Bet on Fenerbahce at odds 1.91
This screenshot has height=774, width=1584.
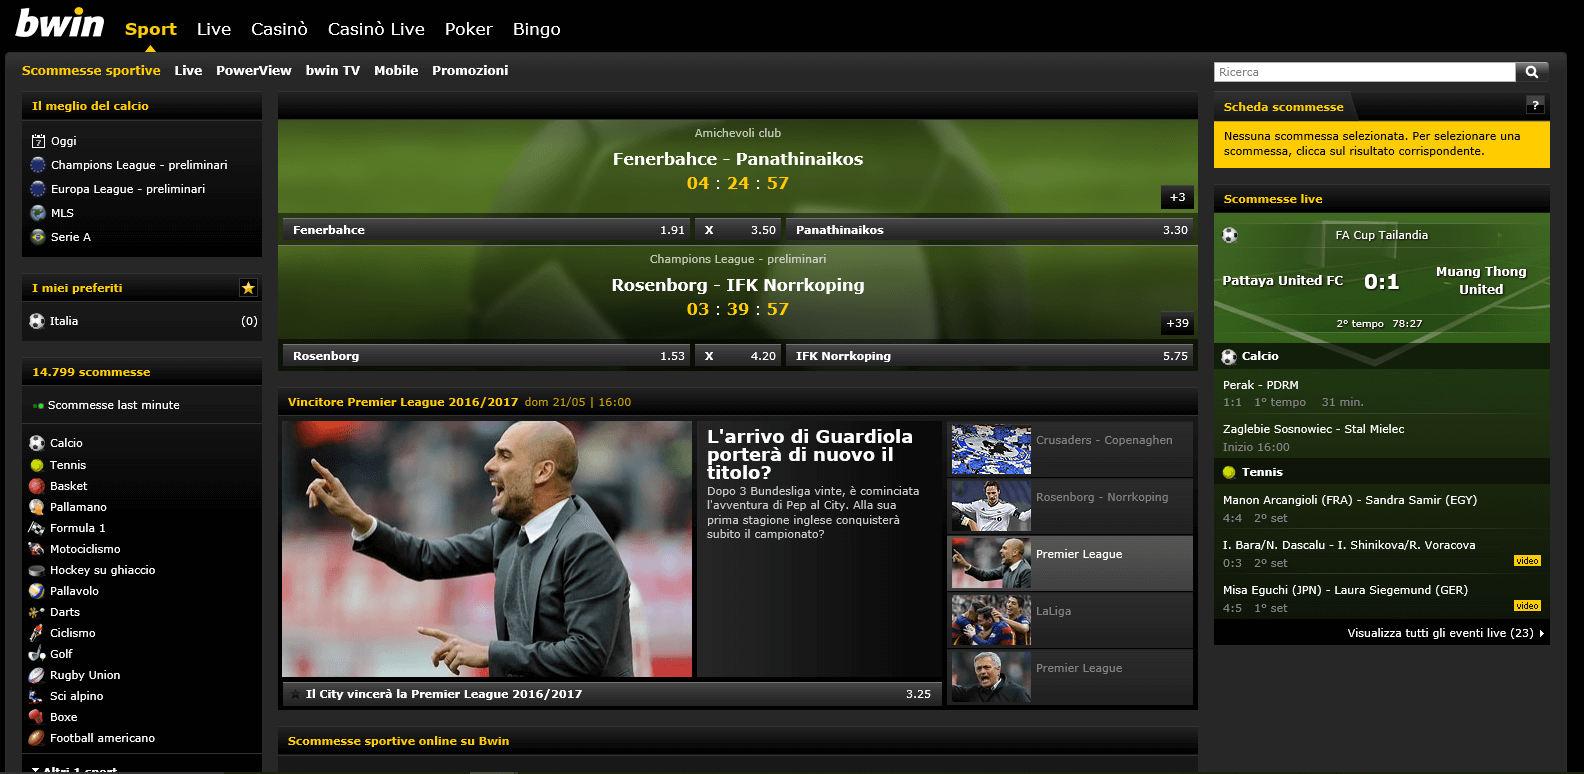tap(486, 230)
